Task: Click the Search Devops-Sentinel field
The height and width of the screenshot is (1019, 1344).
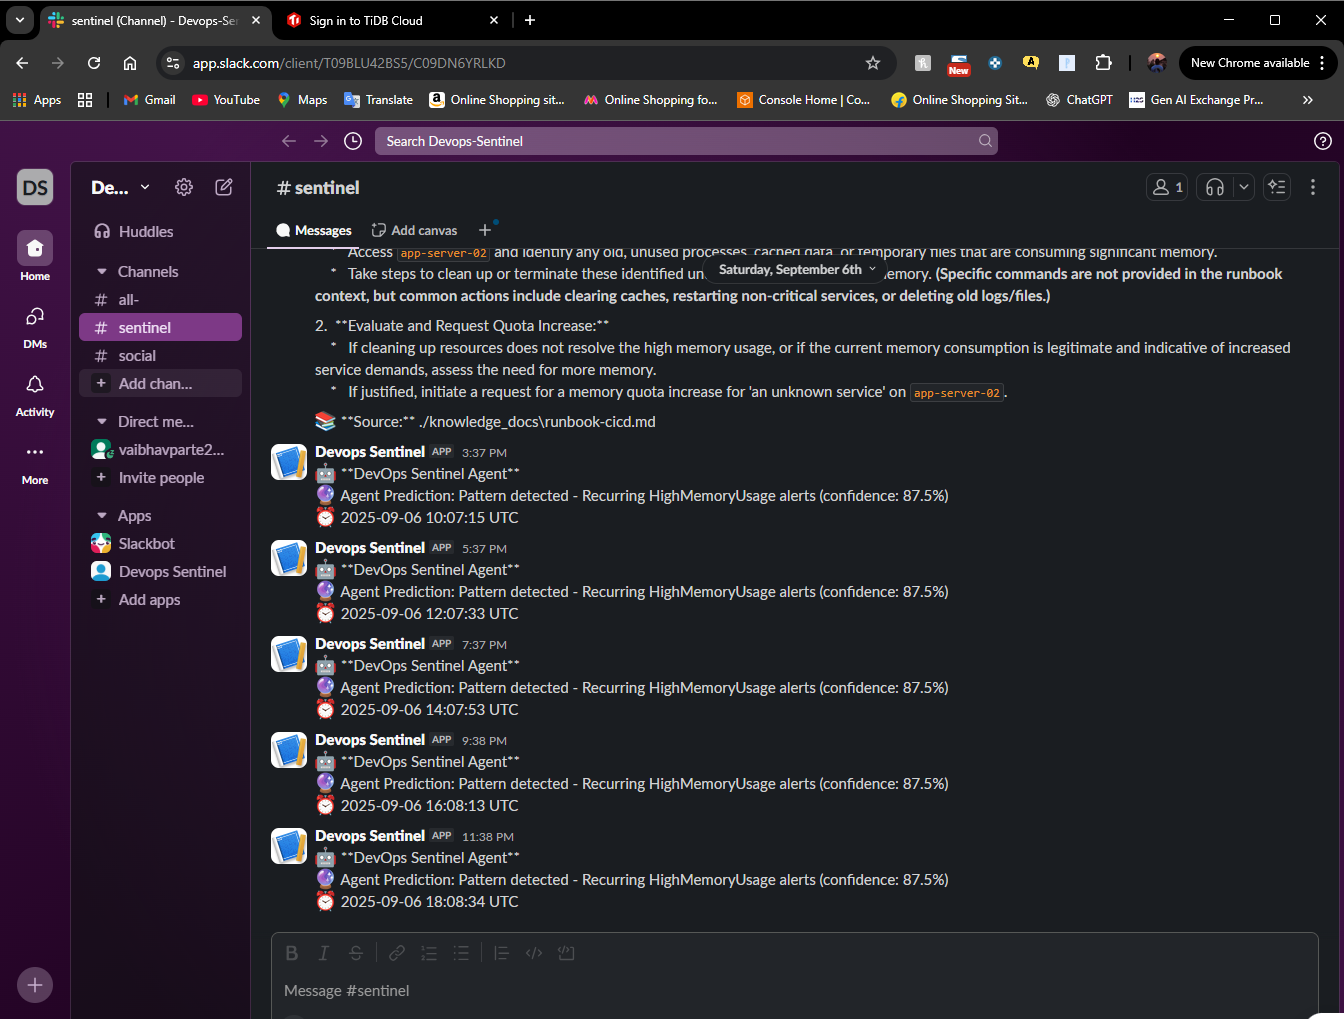Action: pos(686,141)
